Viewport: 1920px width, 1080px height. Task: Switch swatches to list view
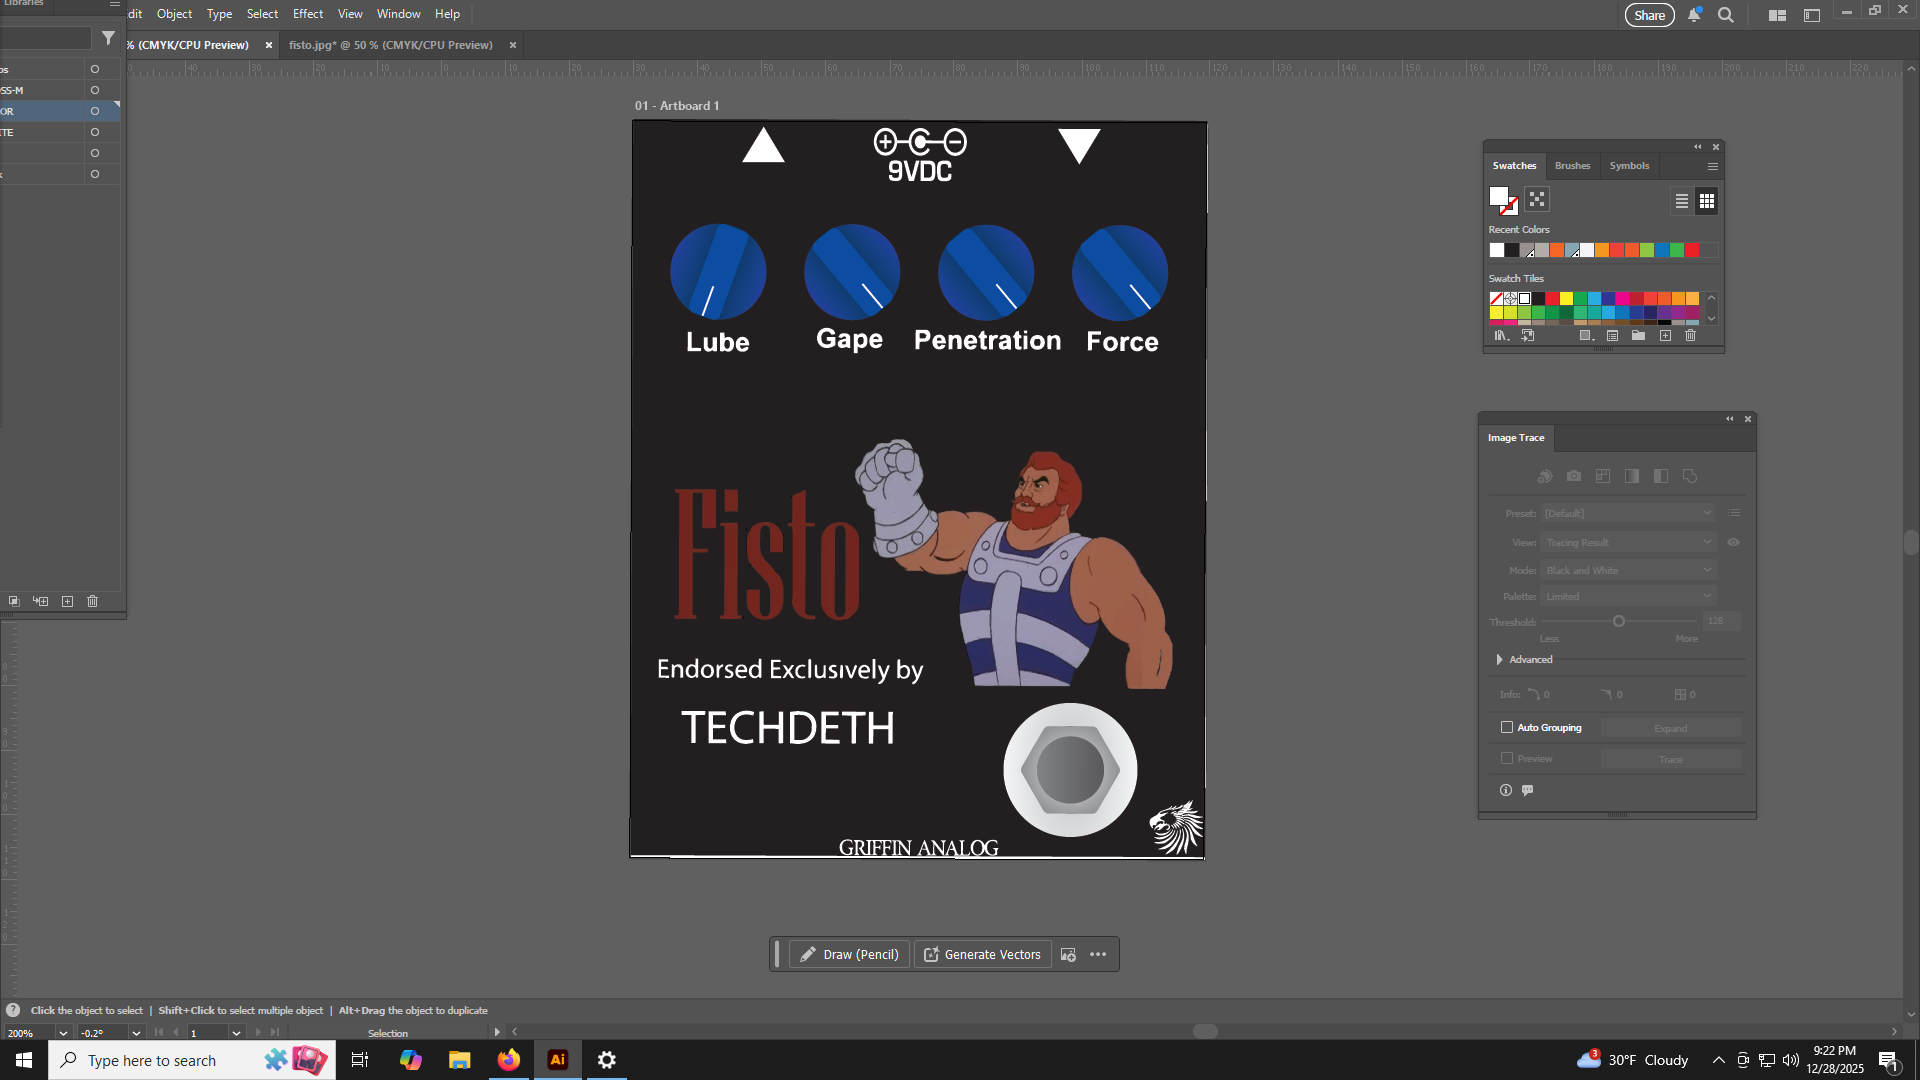(1682, 201)
